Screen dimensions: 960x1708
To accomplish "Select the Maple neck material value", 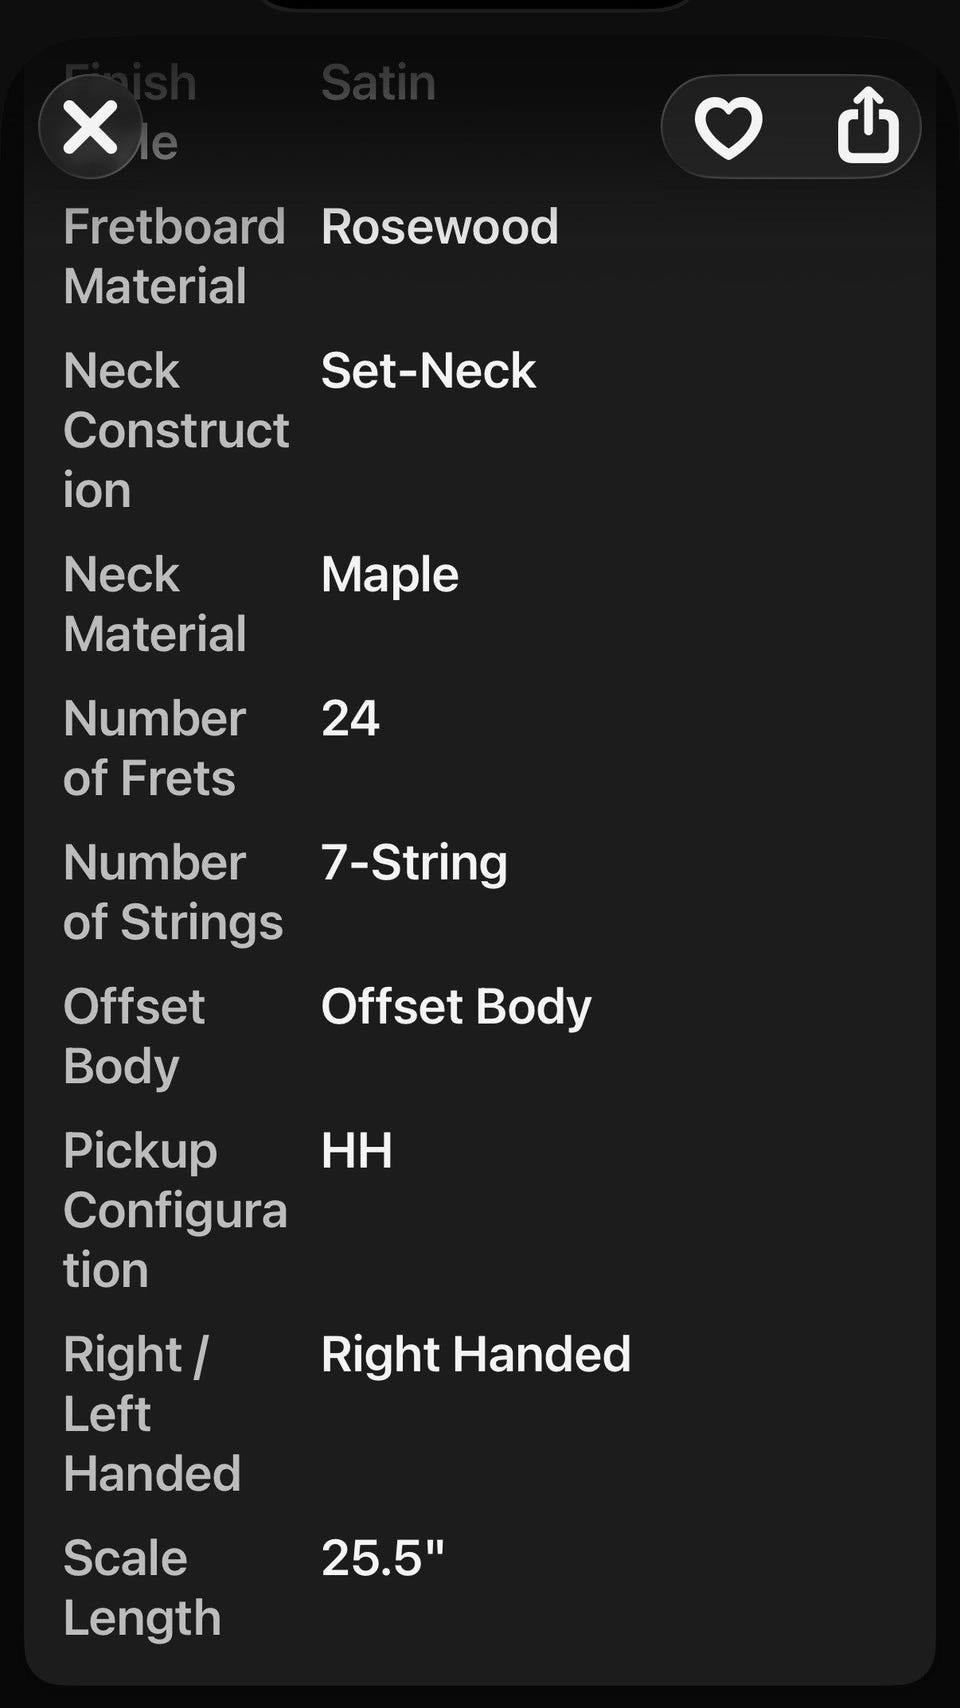I will pos(389,575).
